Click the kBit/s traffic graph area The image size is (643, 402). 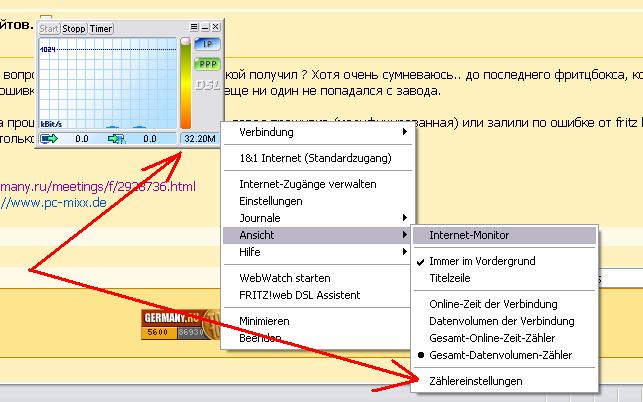(x=108, y=83)
